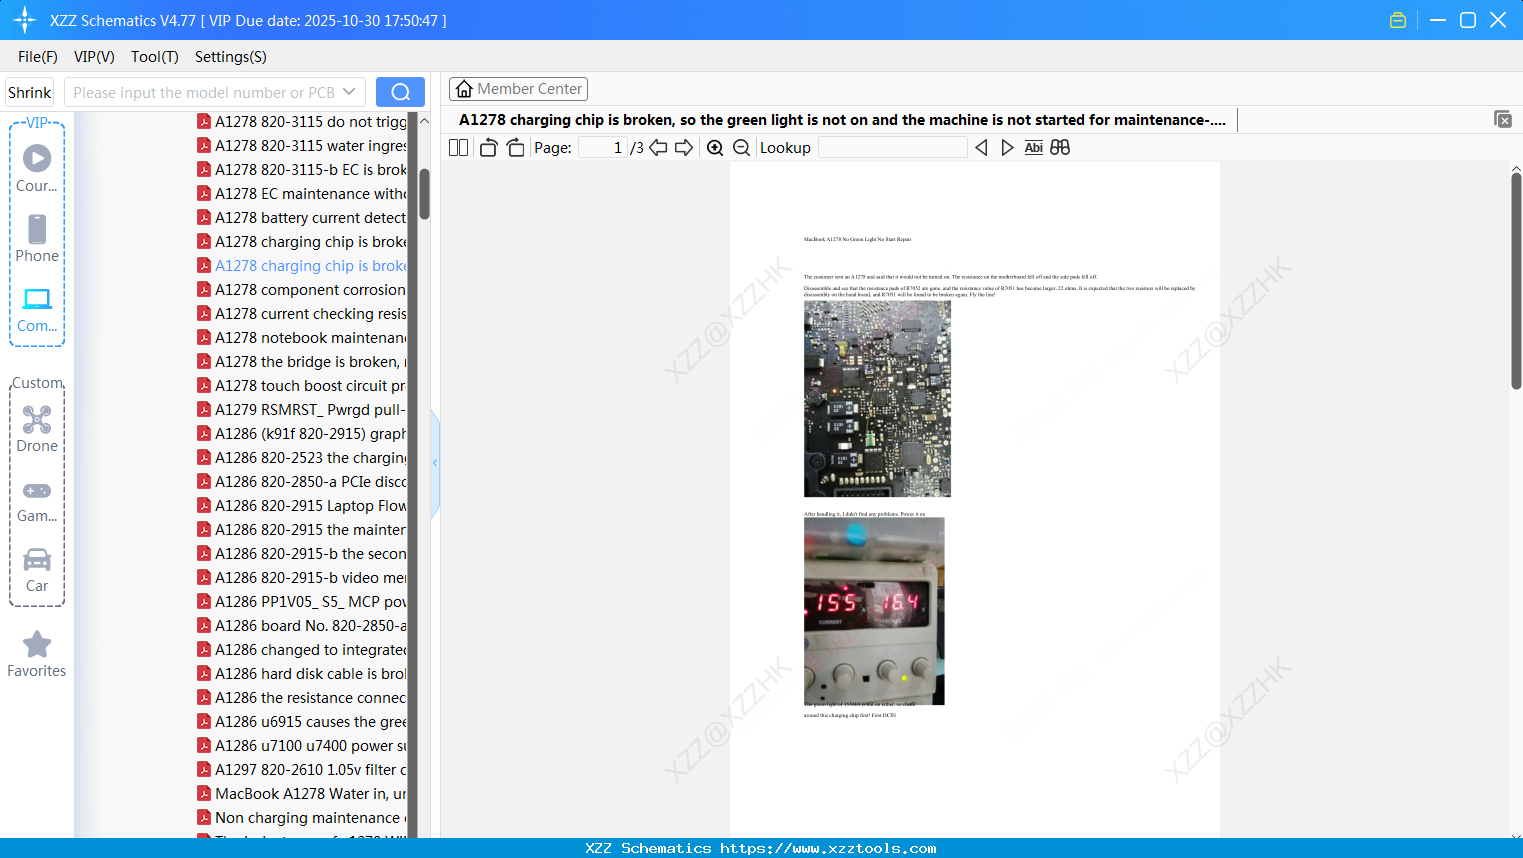Image resolution: width=1523 pixels, height=858 pixels.
Task: Open the Courses category in the sidebar
Action: tap(37, 170)
